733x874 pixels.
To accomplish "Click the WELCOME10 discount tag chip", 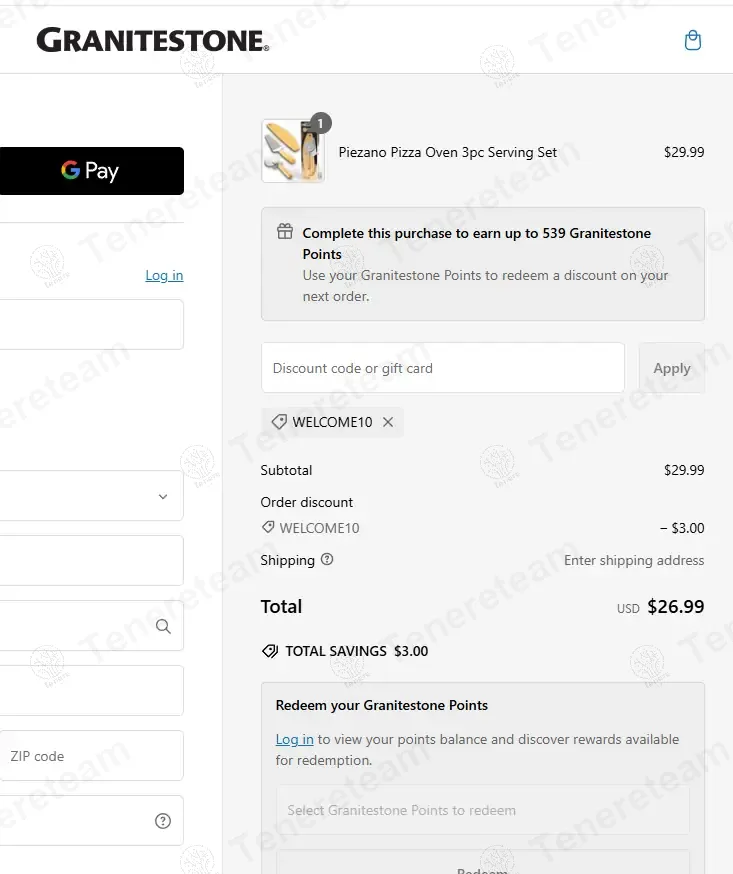I will point(322,422).
